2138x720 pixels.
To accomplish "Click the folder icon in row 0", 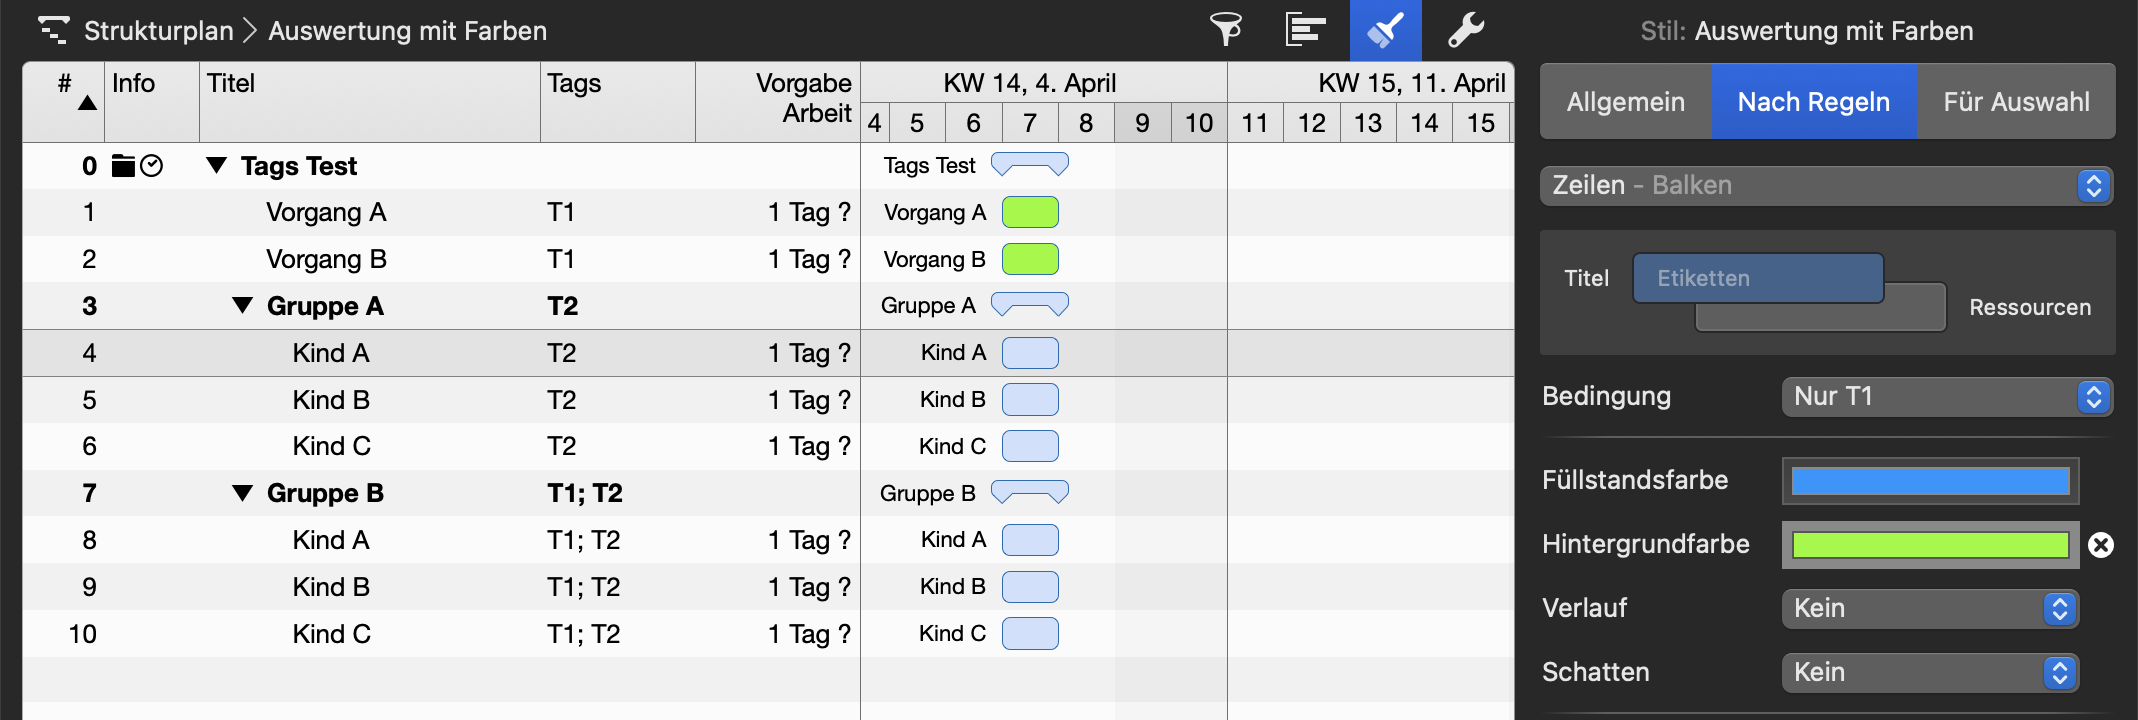I will click(123, 166).
